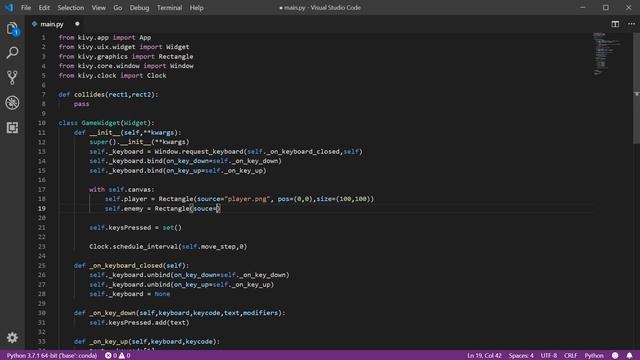Click the Python file icon on main.py tab
Image resolution: width=640 pixels, height=360 pixels.
coord(35,24)
